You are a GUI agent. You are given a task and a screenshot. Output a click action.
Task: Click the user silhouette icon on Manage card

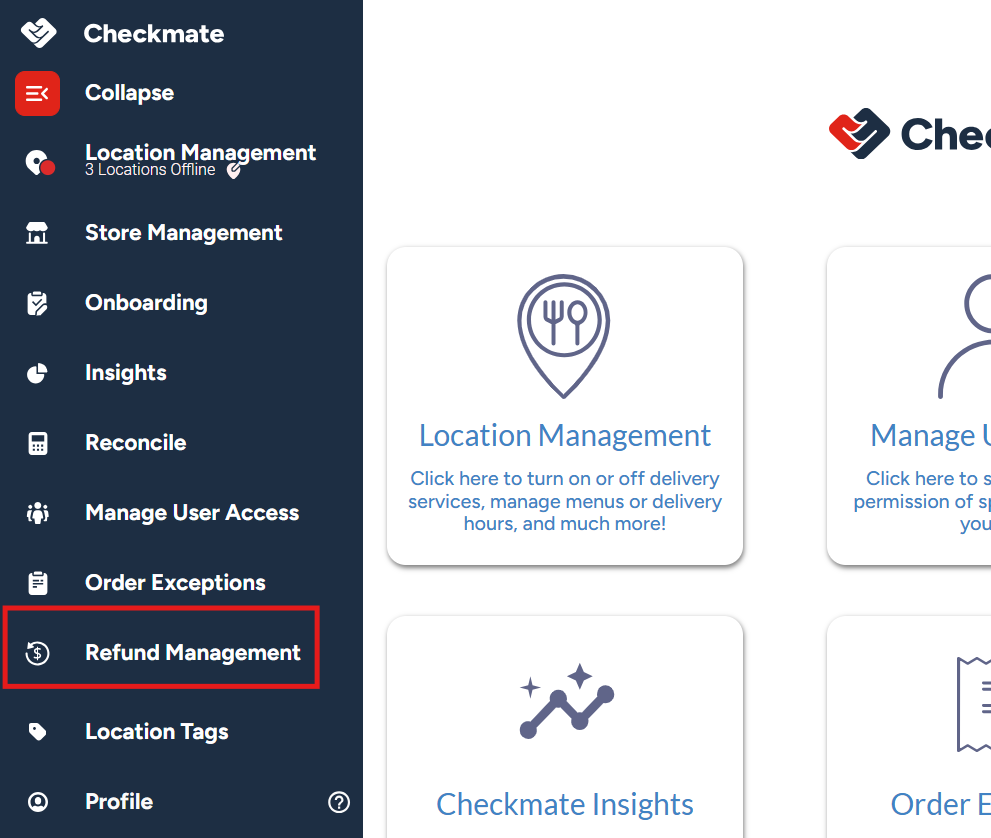click(965, 336)
